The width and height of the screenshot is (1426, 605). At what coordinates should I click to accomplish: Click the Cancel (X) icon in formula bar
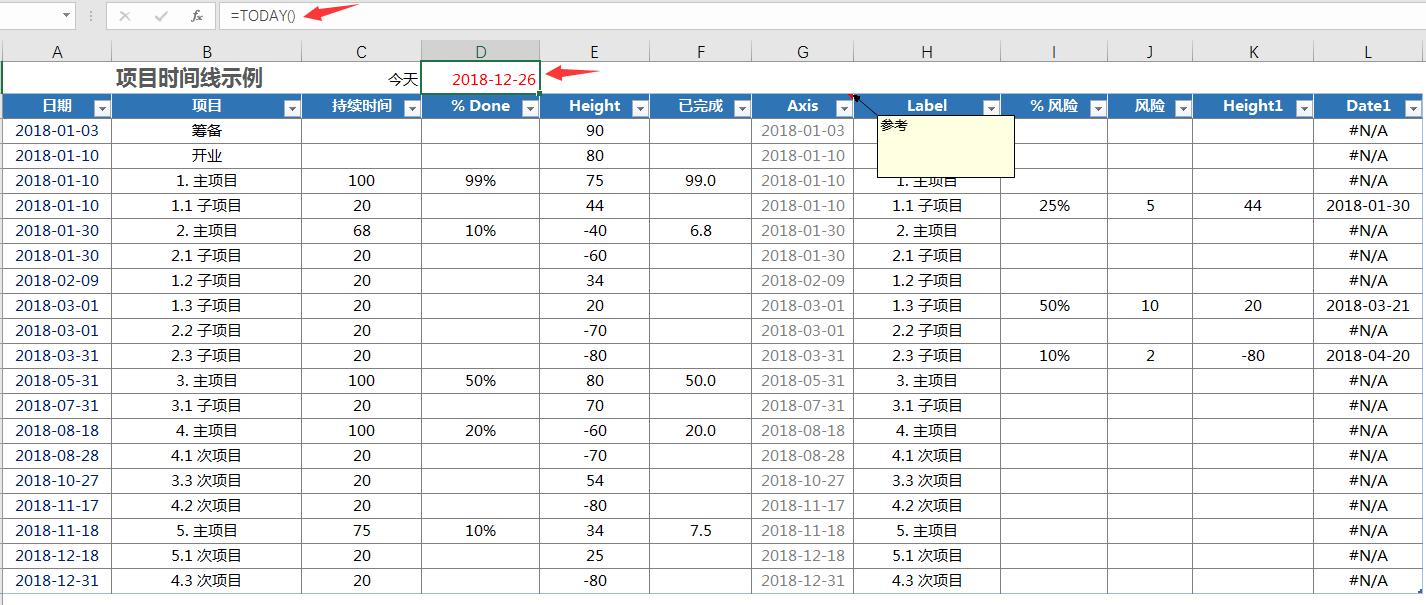124,15
